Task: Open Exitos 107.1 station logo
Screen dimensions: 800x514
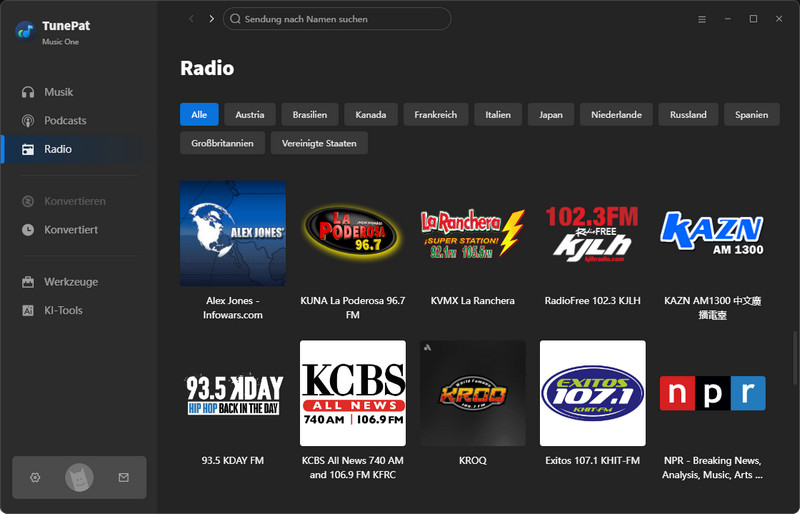Action: click(x=592, y=393)
